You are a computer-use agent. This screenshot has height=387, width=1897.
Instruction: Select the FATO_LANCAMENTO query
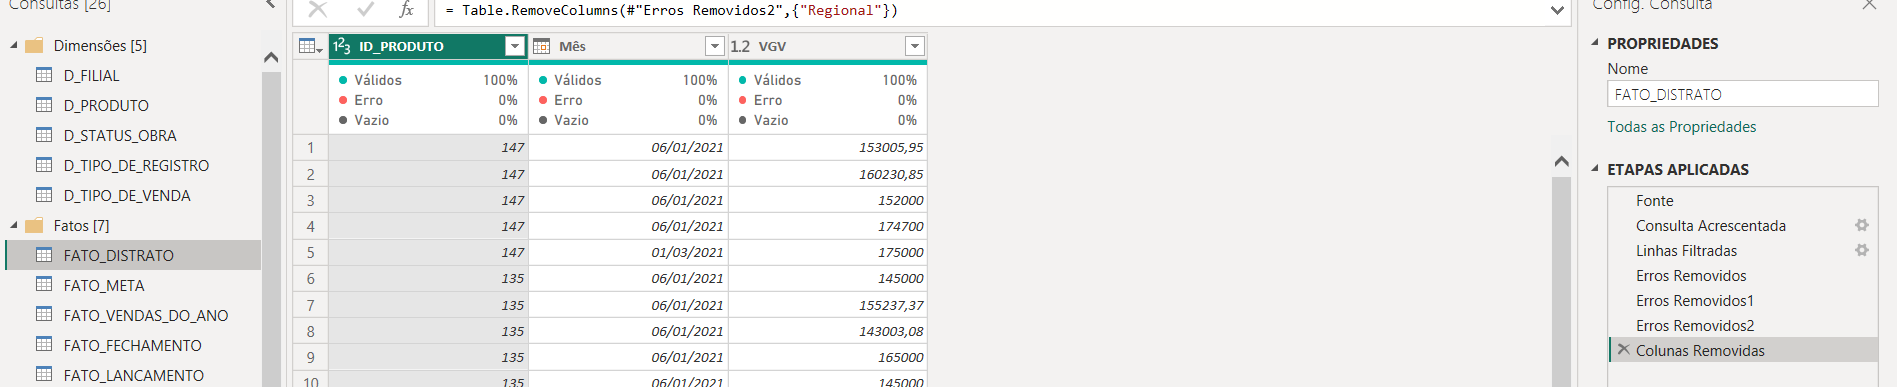pos(133,376)
